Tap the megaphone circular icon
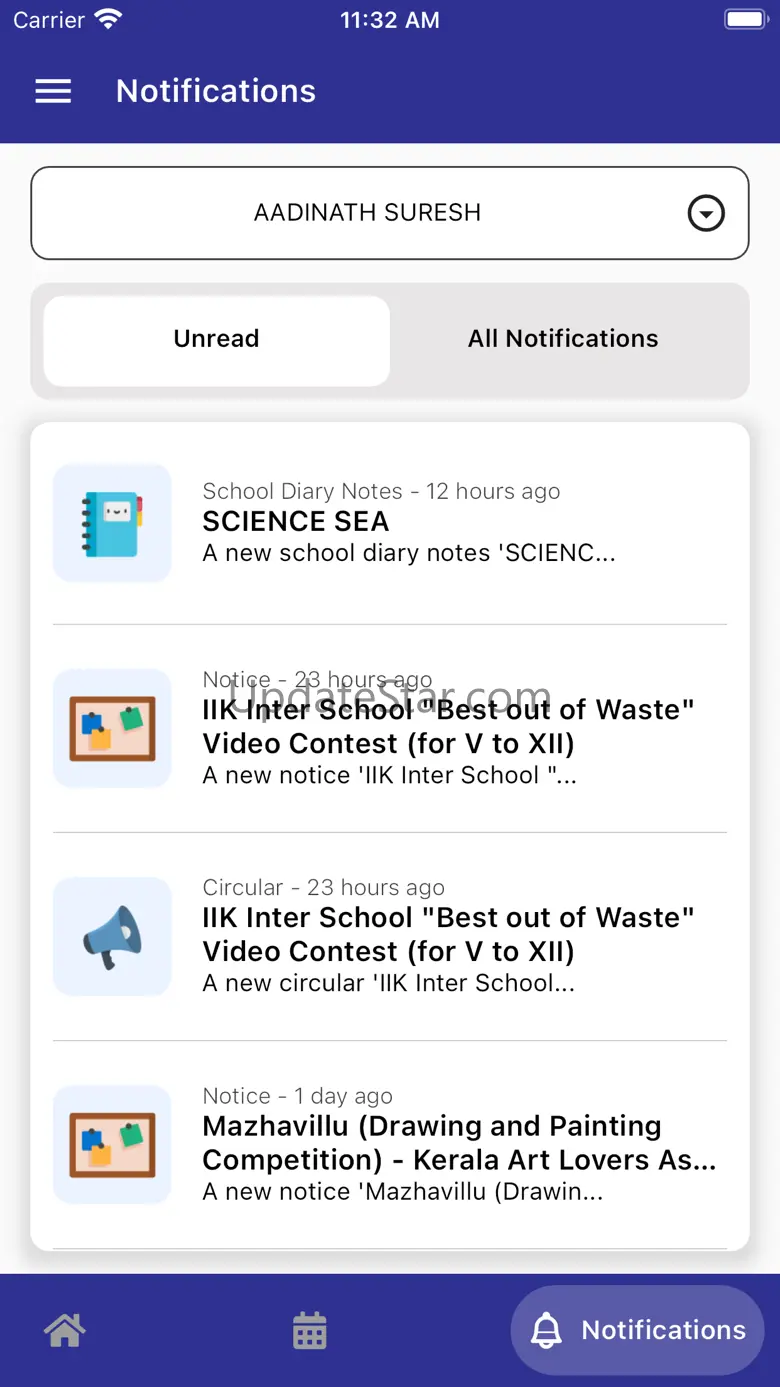 coord(112,937)
